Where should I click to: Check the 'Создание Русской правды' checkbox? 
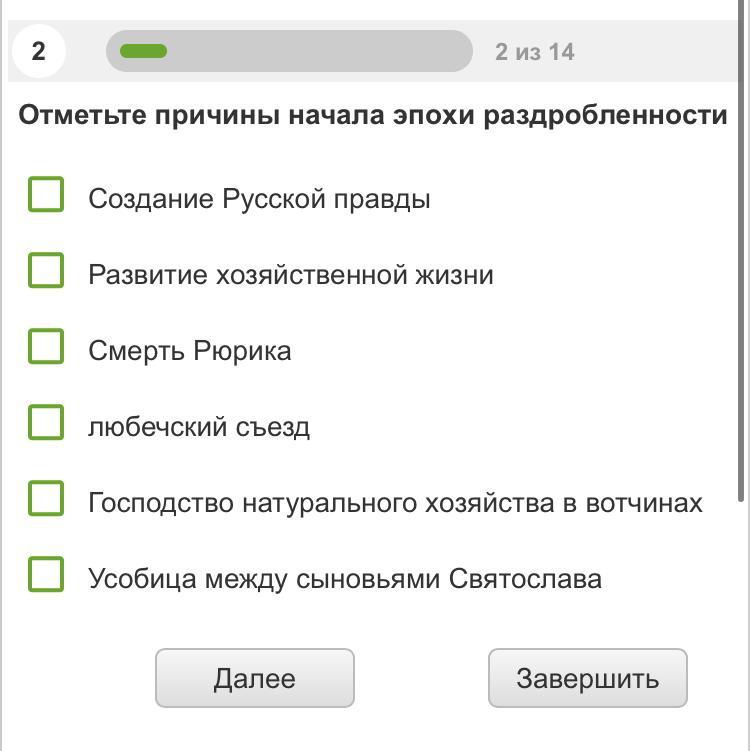click(46, 195)
